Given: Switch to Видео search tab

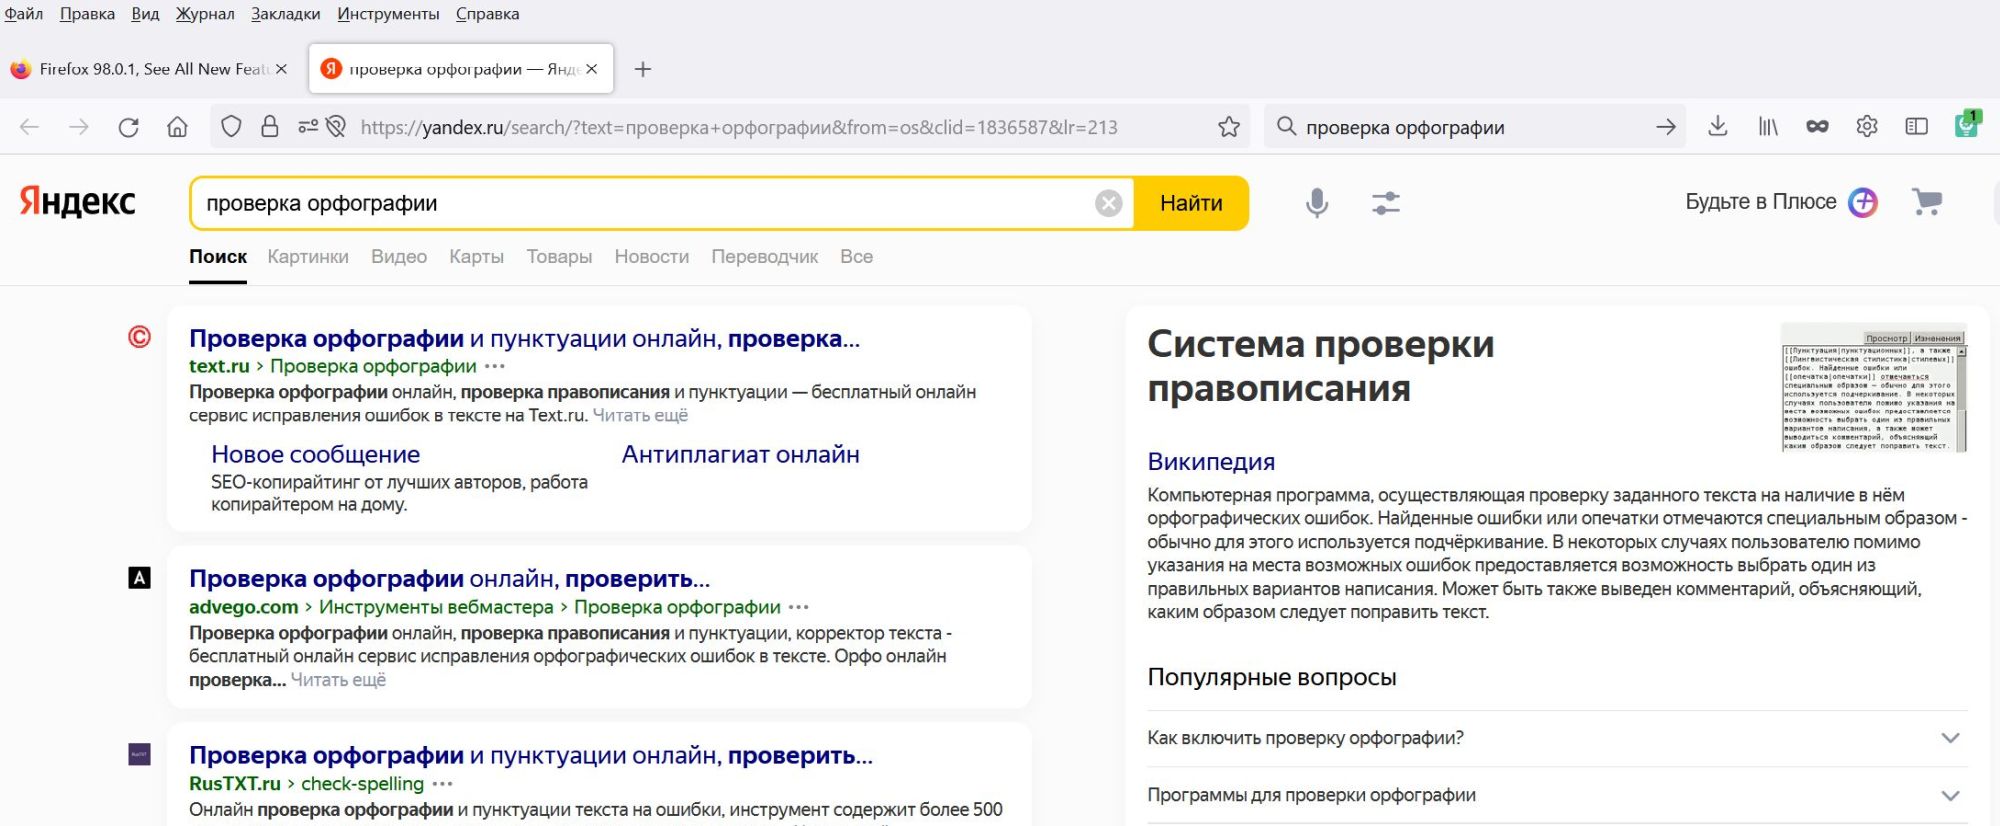Looking at the screenshot, I should pyautogui.click(x=399, y=257).
